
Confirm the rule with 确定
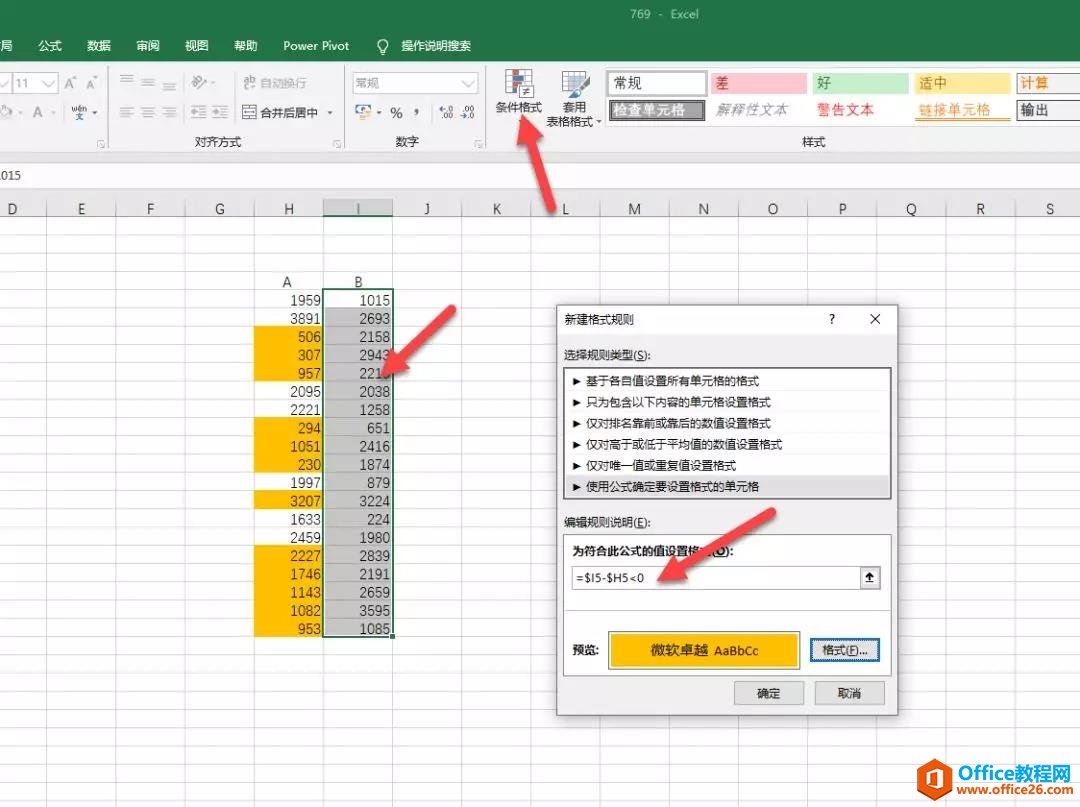click(x=768, y=692)
